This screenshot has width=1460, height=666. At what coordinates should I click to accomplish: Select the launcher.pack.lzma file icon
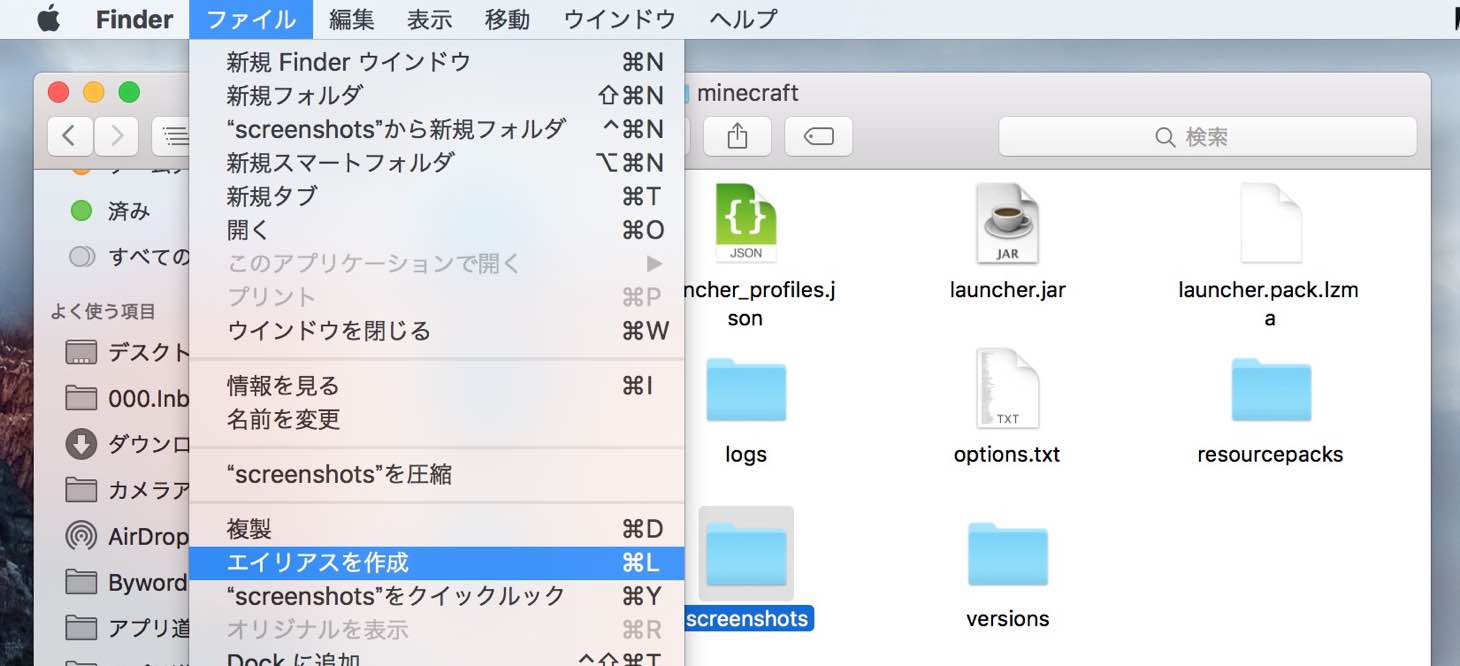(x=1270, y=223)
